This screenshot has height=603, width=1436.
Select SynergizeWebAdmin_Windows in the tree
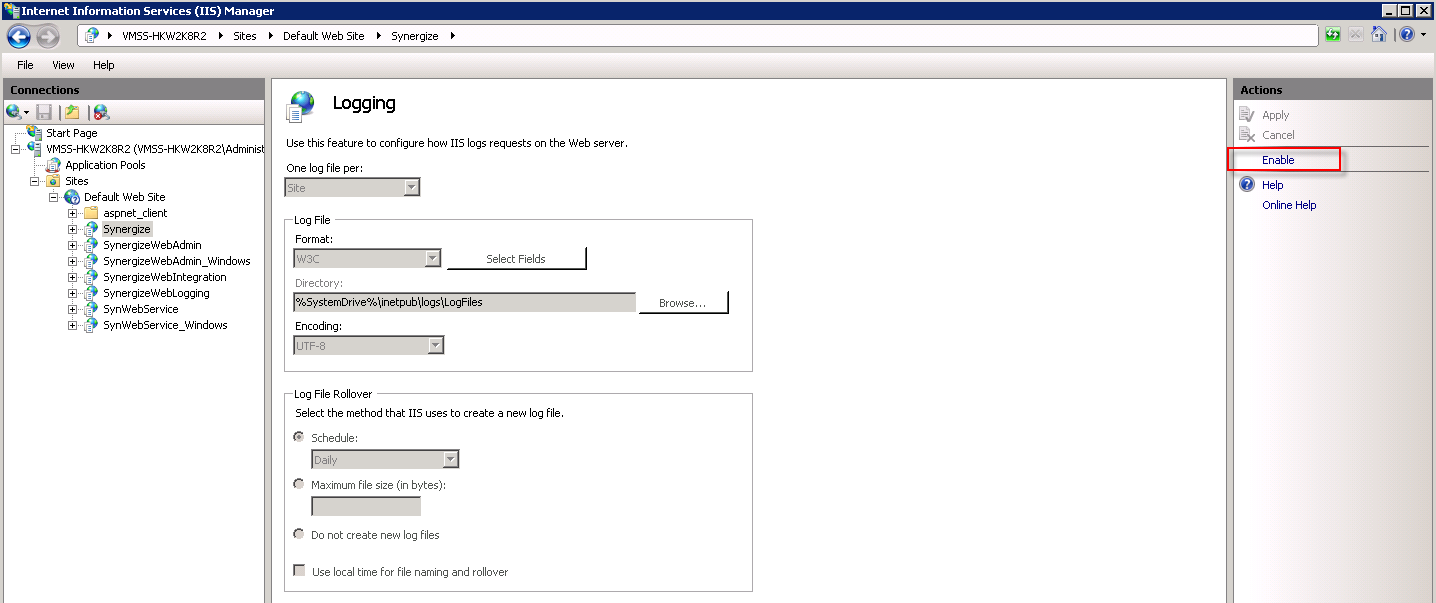pyautogui.click(x=177, y=261)
